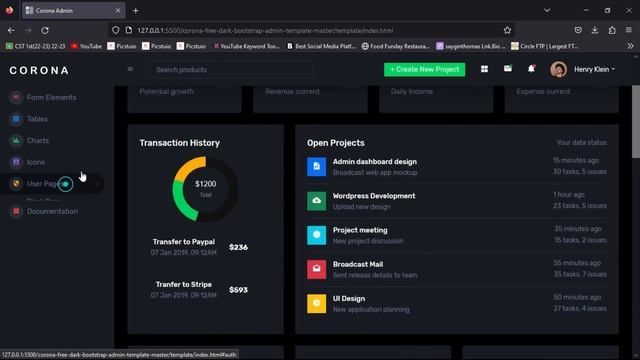The height and width of the screenshot is (360, 640).
Task: Open CST 1st(22-23) bookmark
Action: point(36,46)
